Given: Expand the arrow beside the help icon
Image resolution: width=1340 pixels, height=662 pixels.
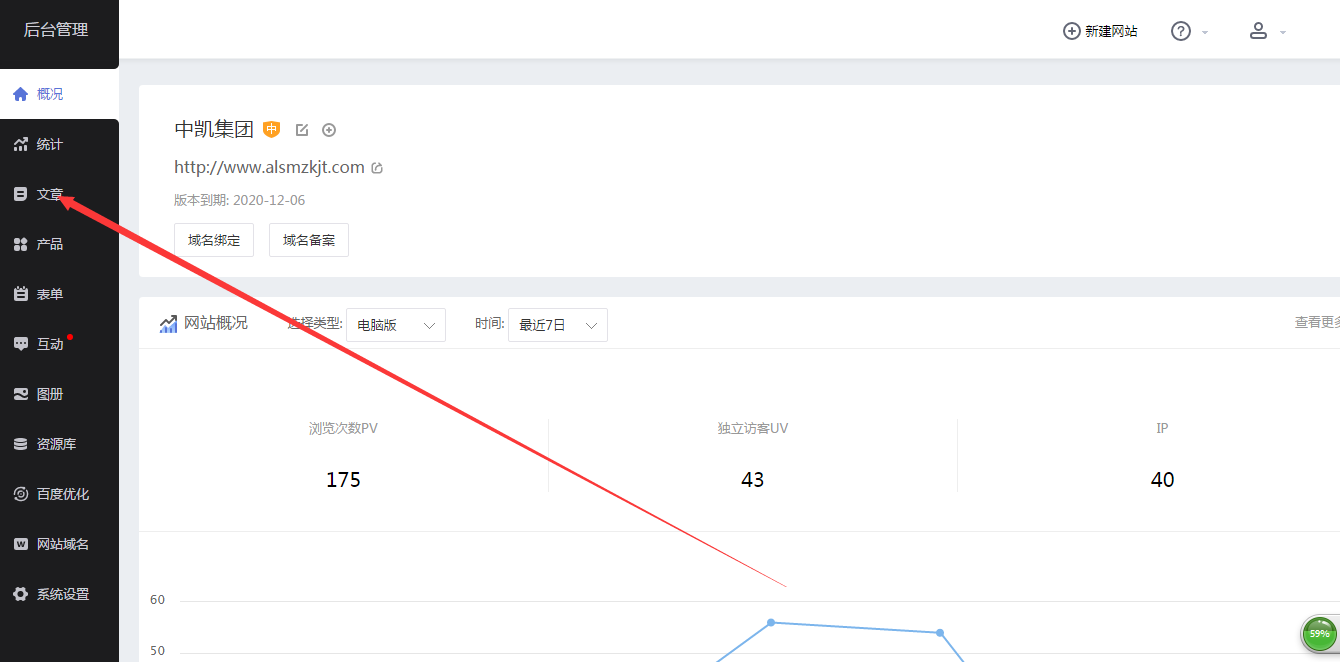Looking at the screenshot, I should point(1205,32).
